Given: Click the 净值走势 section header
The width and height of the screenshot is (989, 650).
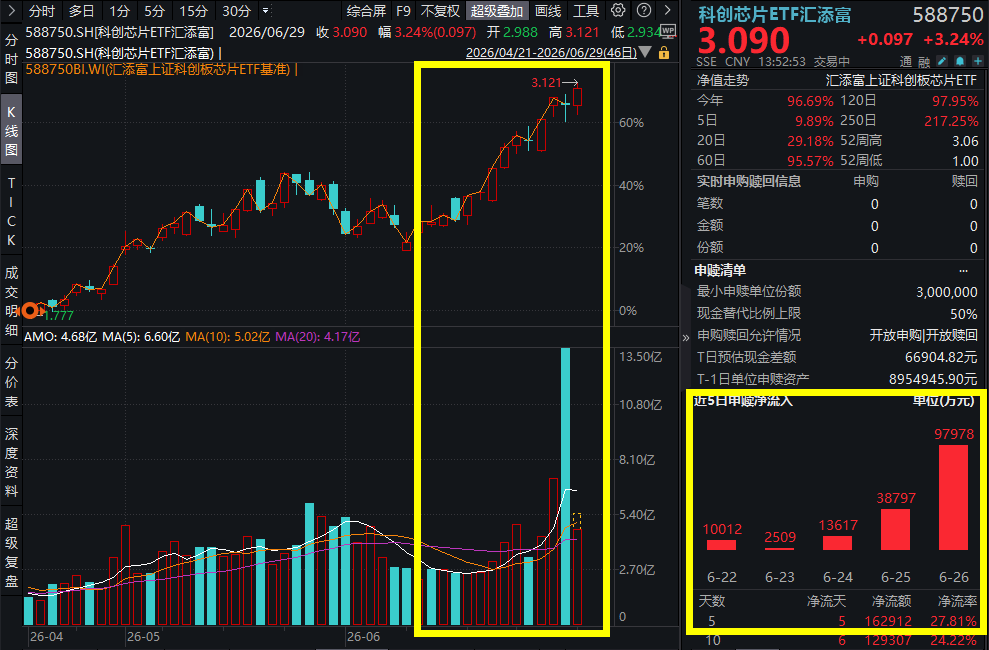Looking at the screenshot, I should [723, 80].
